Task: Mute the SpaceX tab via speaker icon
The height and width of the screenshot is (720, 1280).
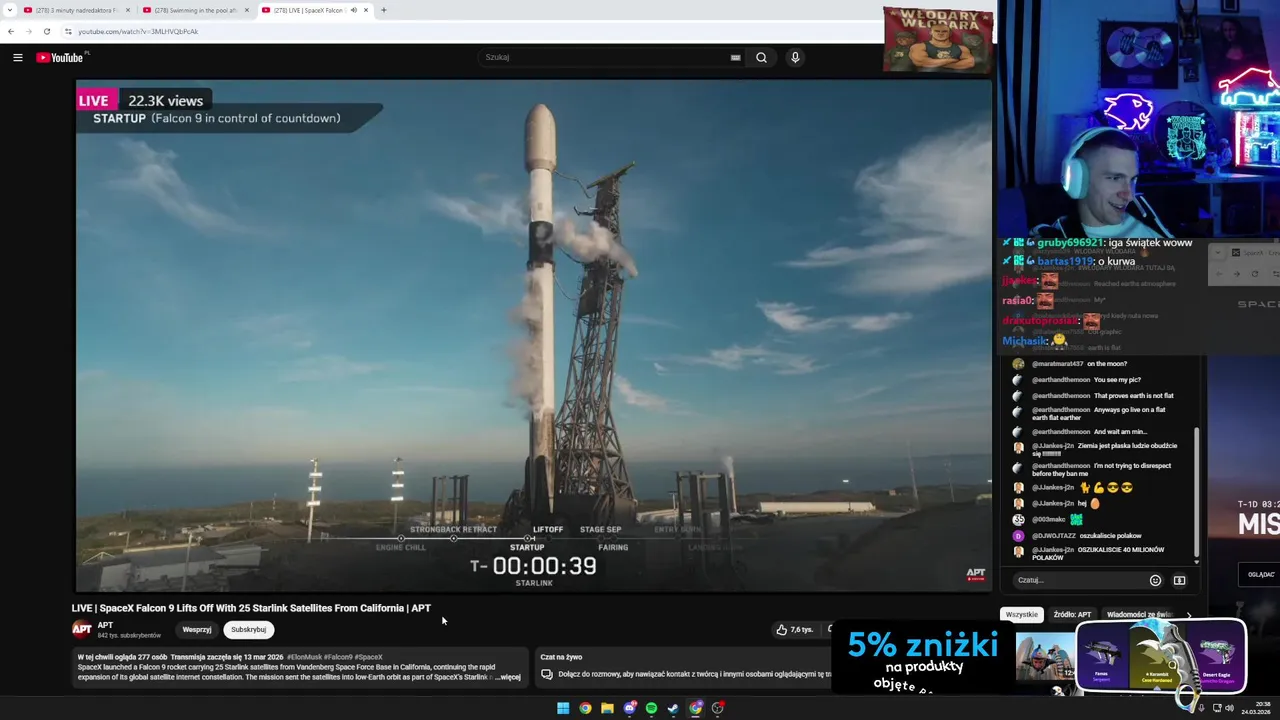Action: pyautogui.click(x=353, y=10)
